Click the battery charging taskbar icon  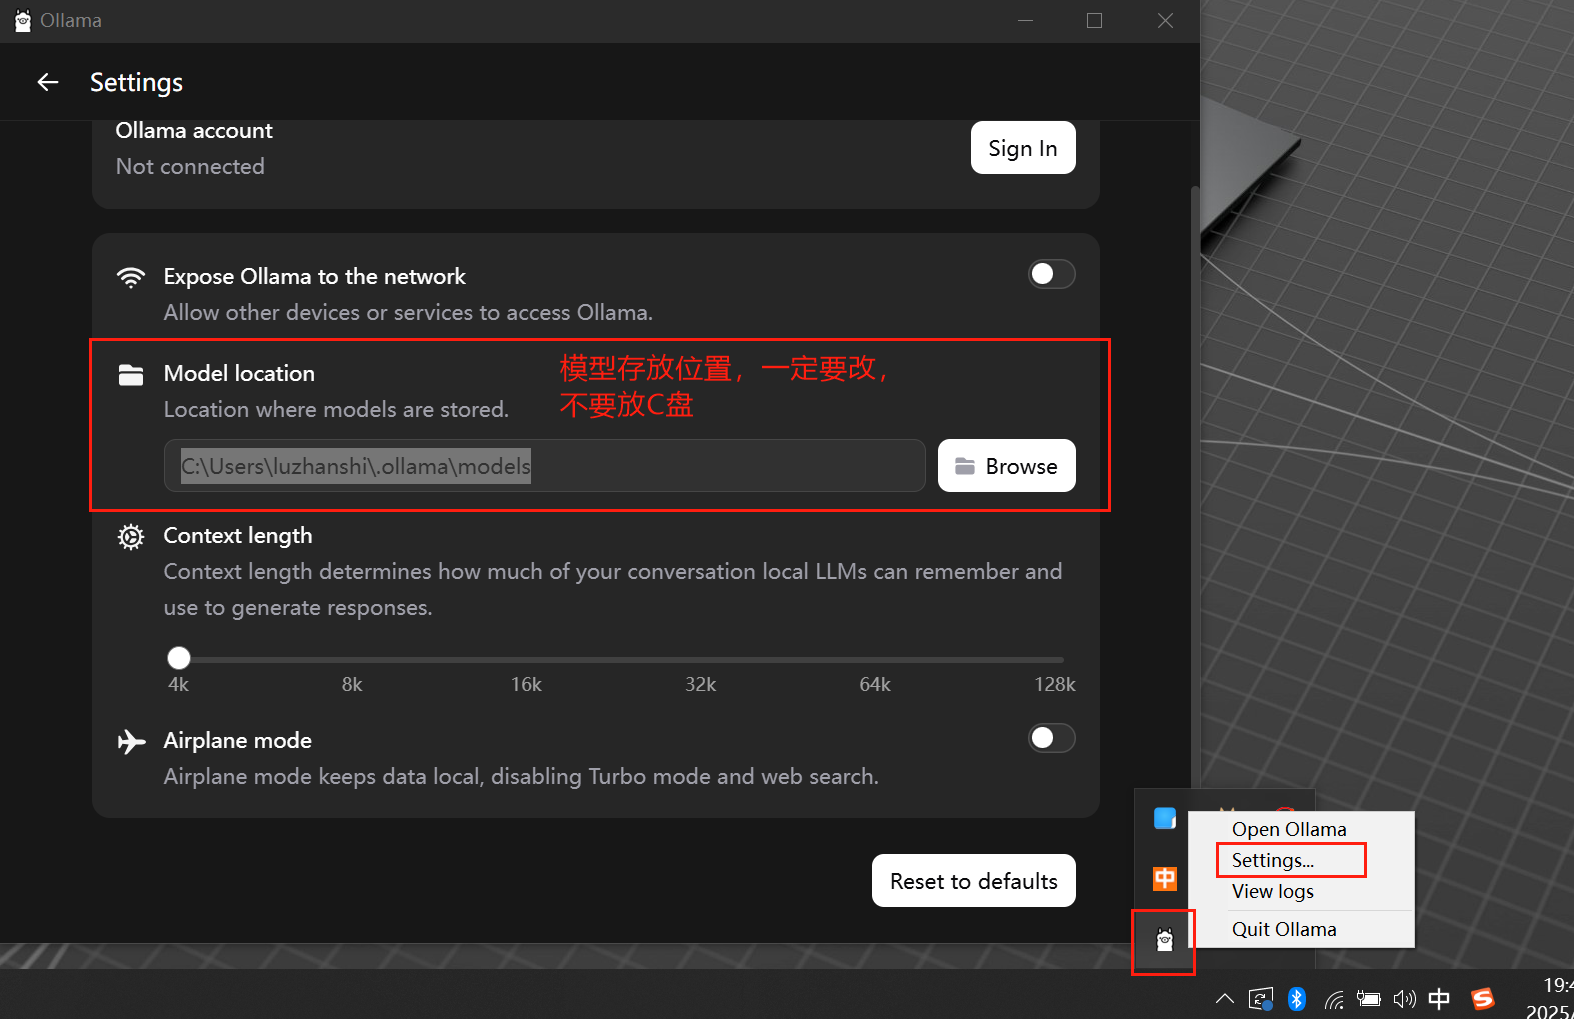pyautogui.click(x=1369, y=998)
